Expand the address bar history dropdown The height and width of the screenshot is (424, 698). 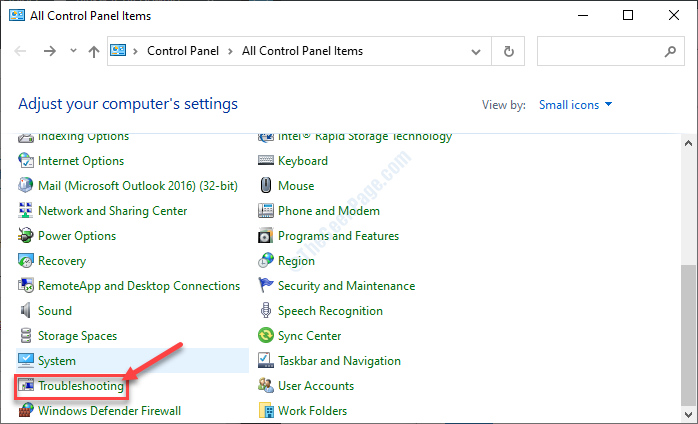coord(476,52)
